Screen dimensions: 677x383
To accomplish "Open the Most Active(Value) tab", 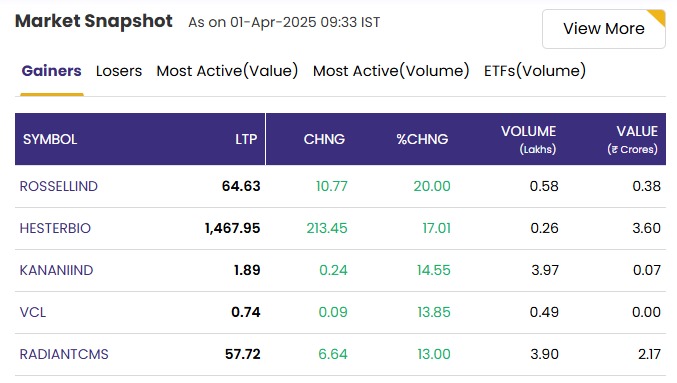I will click(227, 71).
